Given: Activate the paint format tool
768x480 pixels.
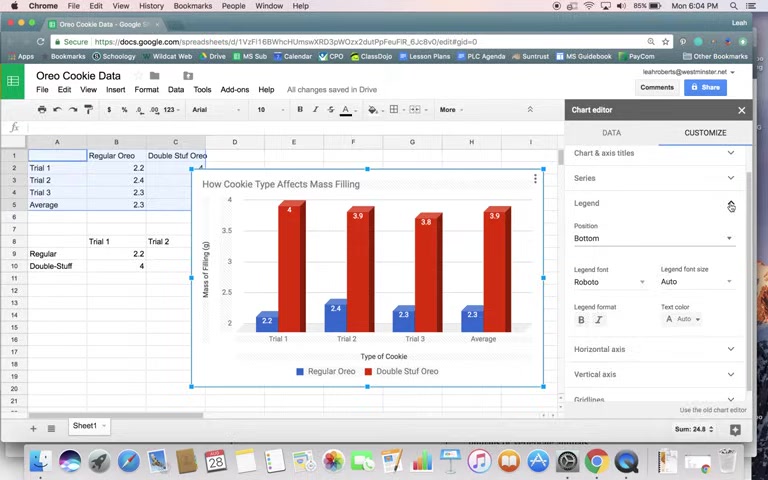Looking at the screenshot, I should [89, 110].
